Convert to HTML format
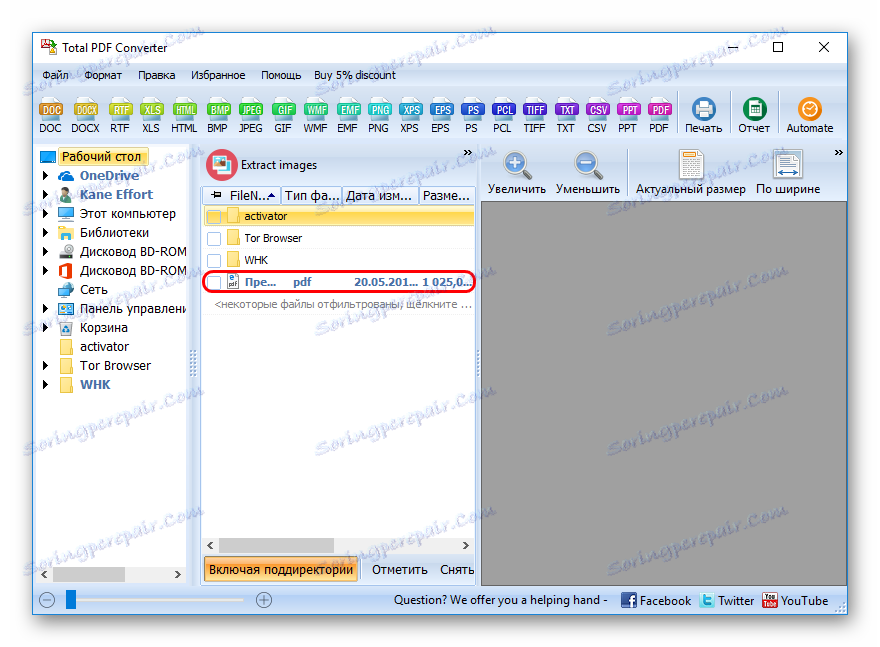The width and height of the screenshot is (880, 647). click(x=184, y=116)
